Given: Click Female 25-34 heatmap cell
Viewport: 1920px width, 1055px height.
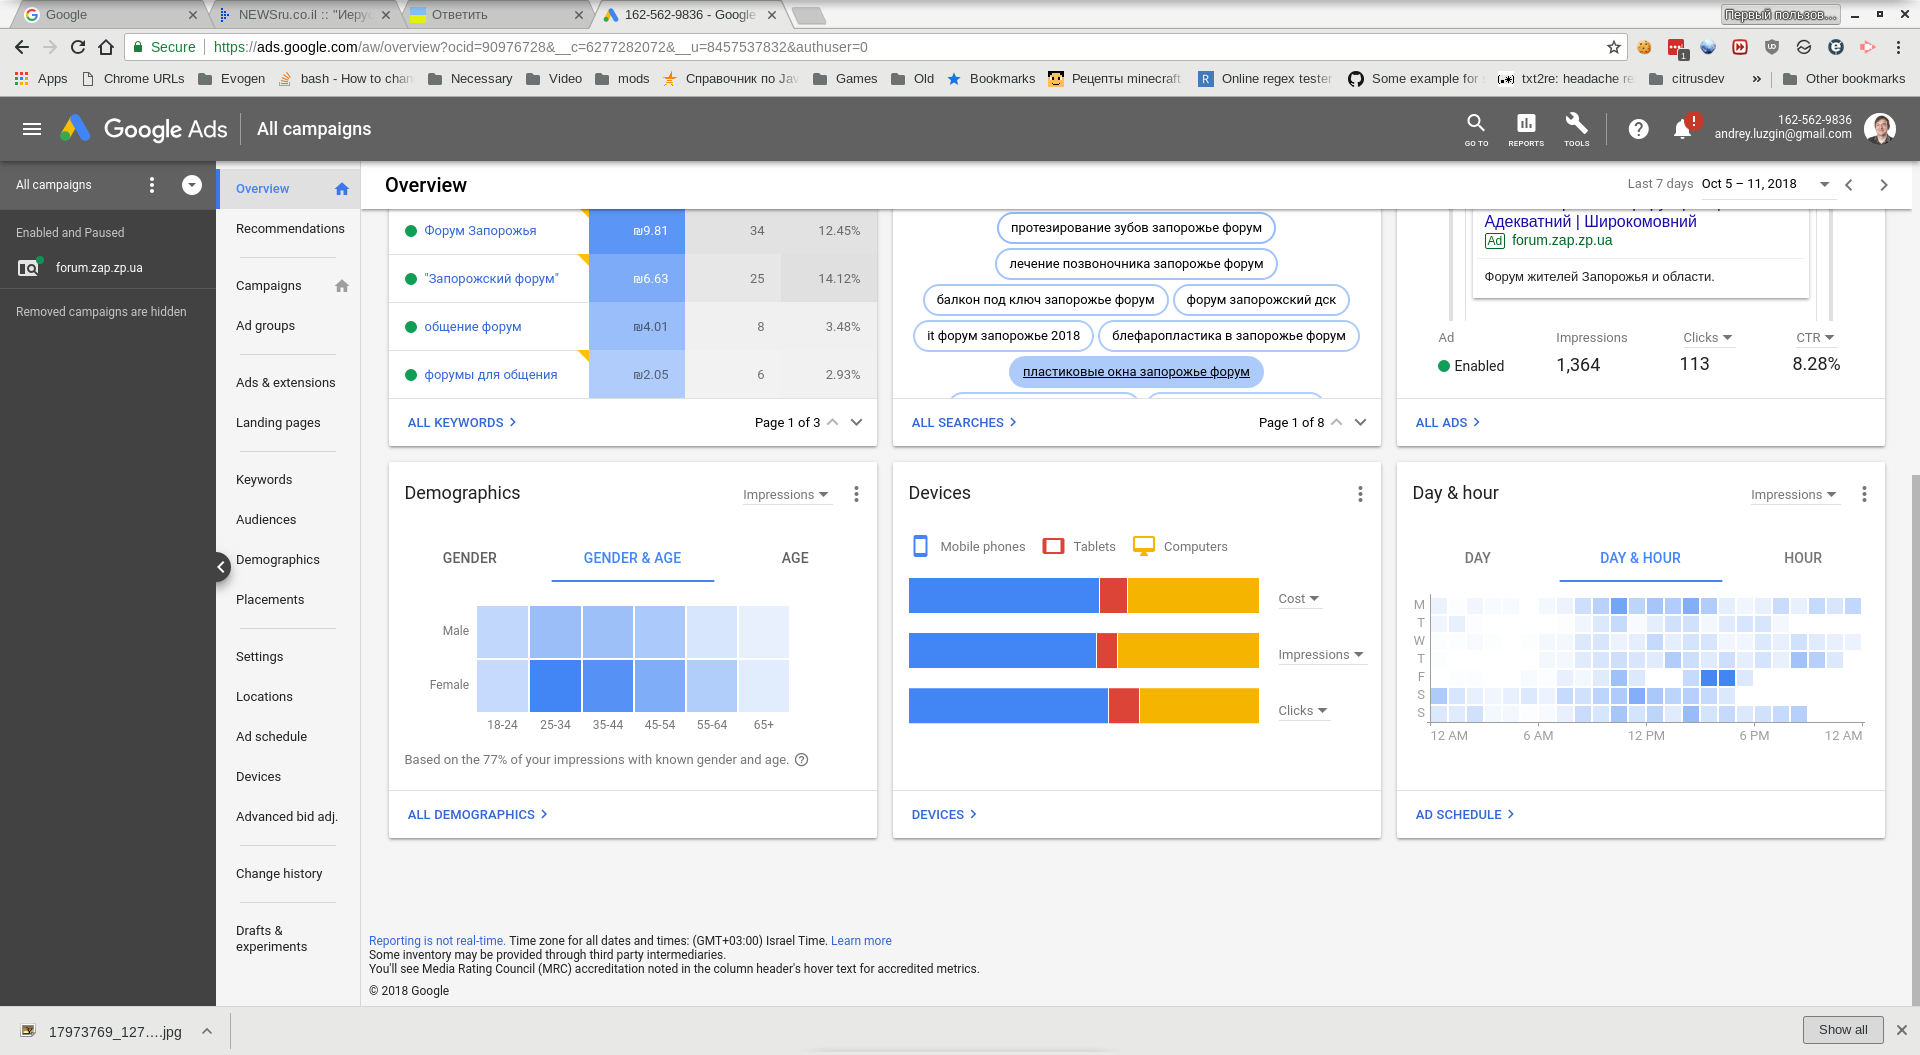Looking at the screenshot, I should (x=555, y=685).
